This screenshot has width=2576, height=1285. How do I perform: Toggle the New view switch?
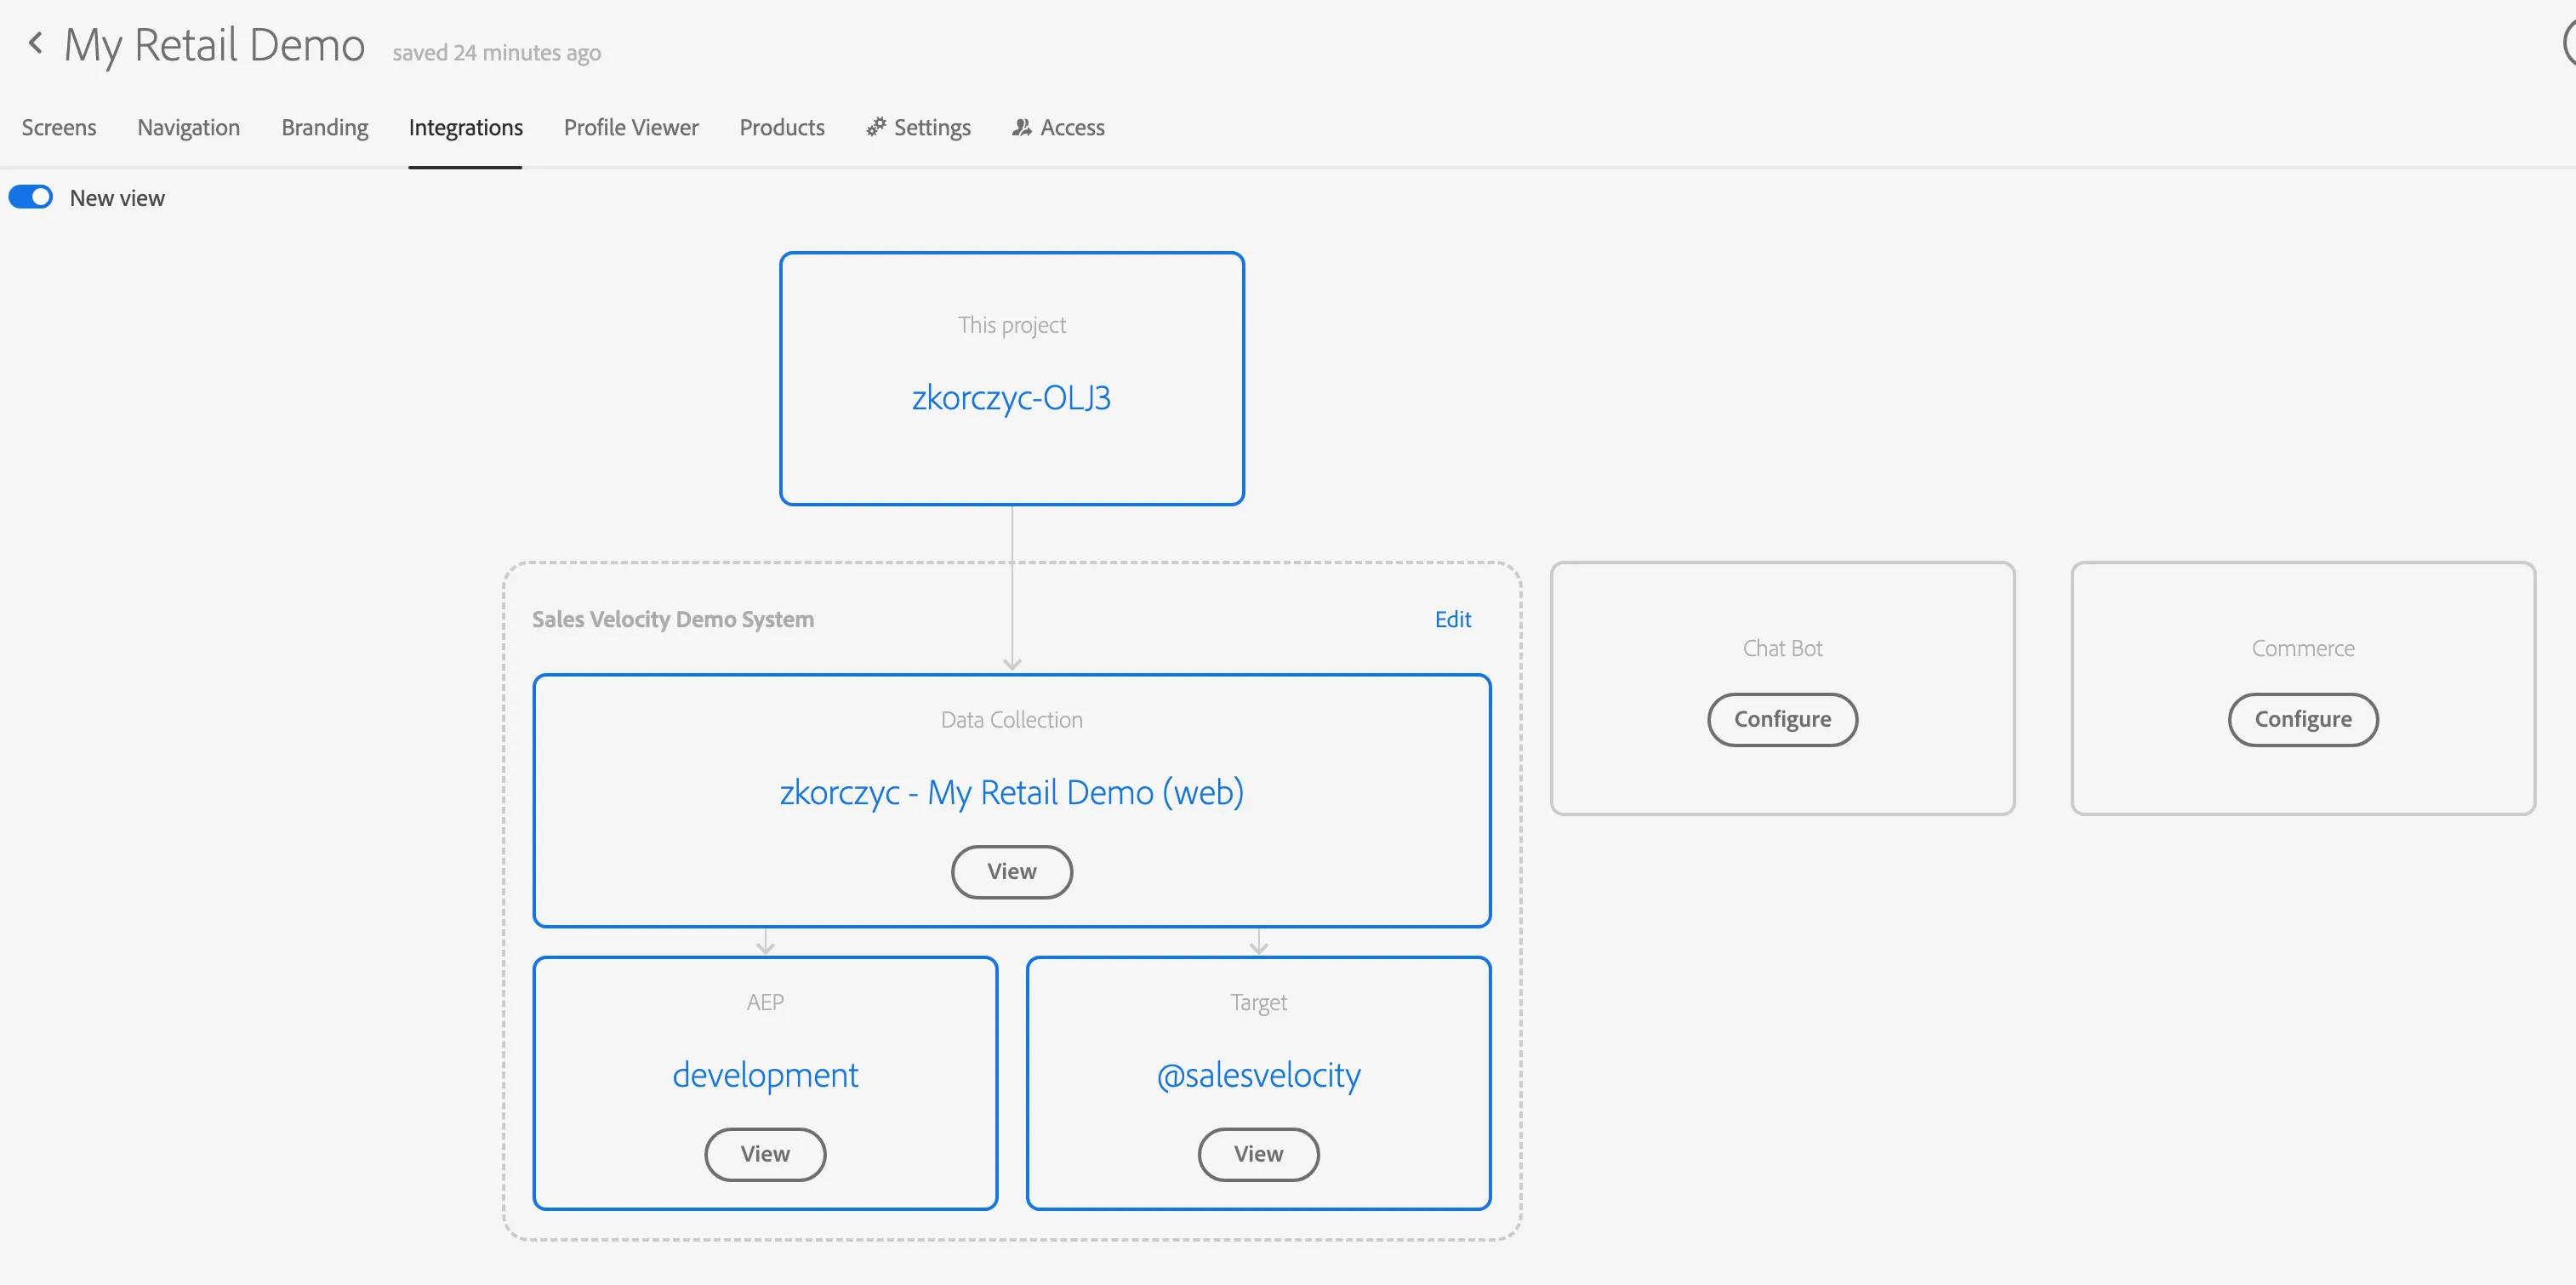pyautogui.click(x=31, y=197)
